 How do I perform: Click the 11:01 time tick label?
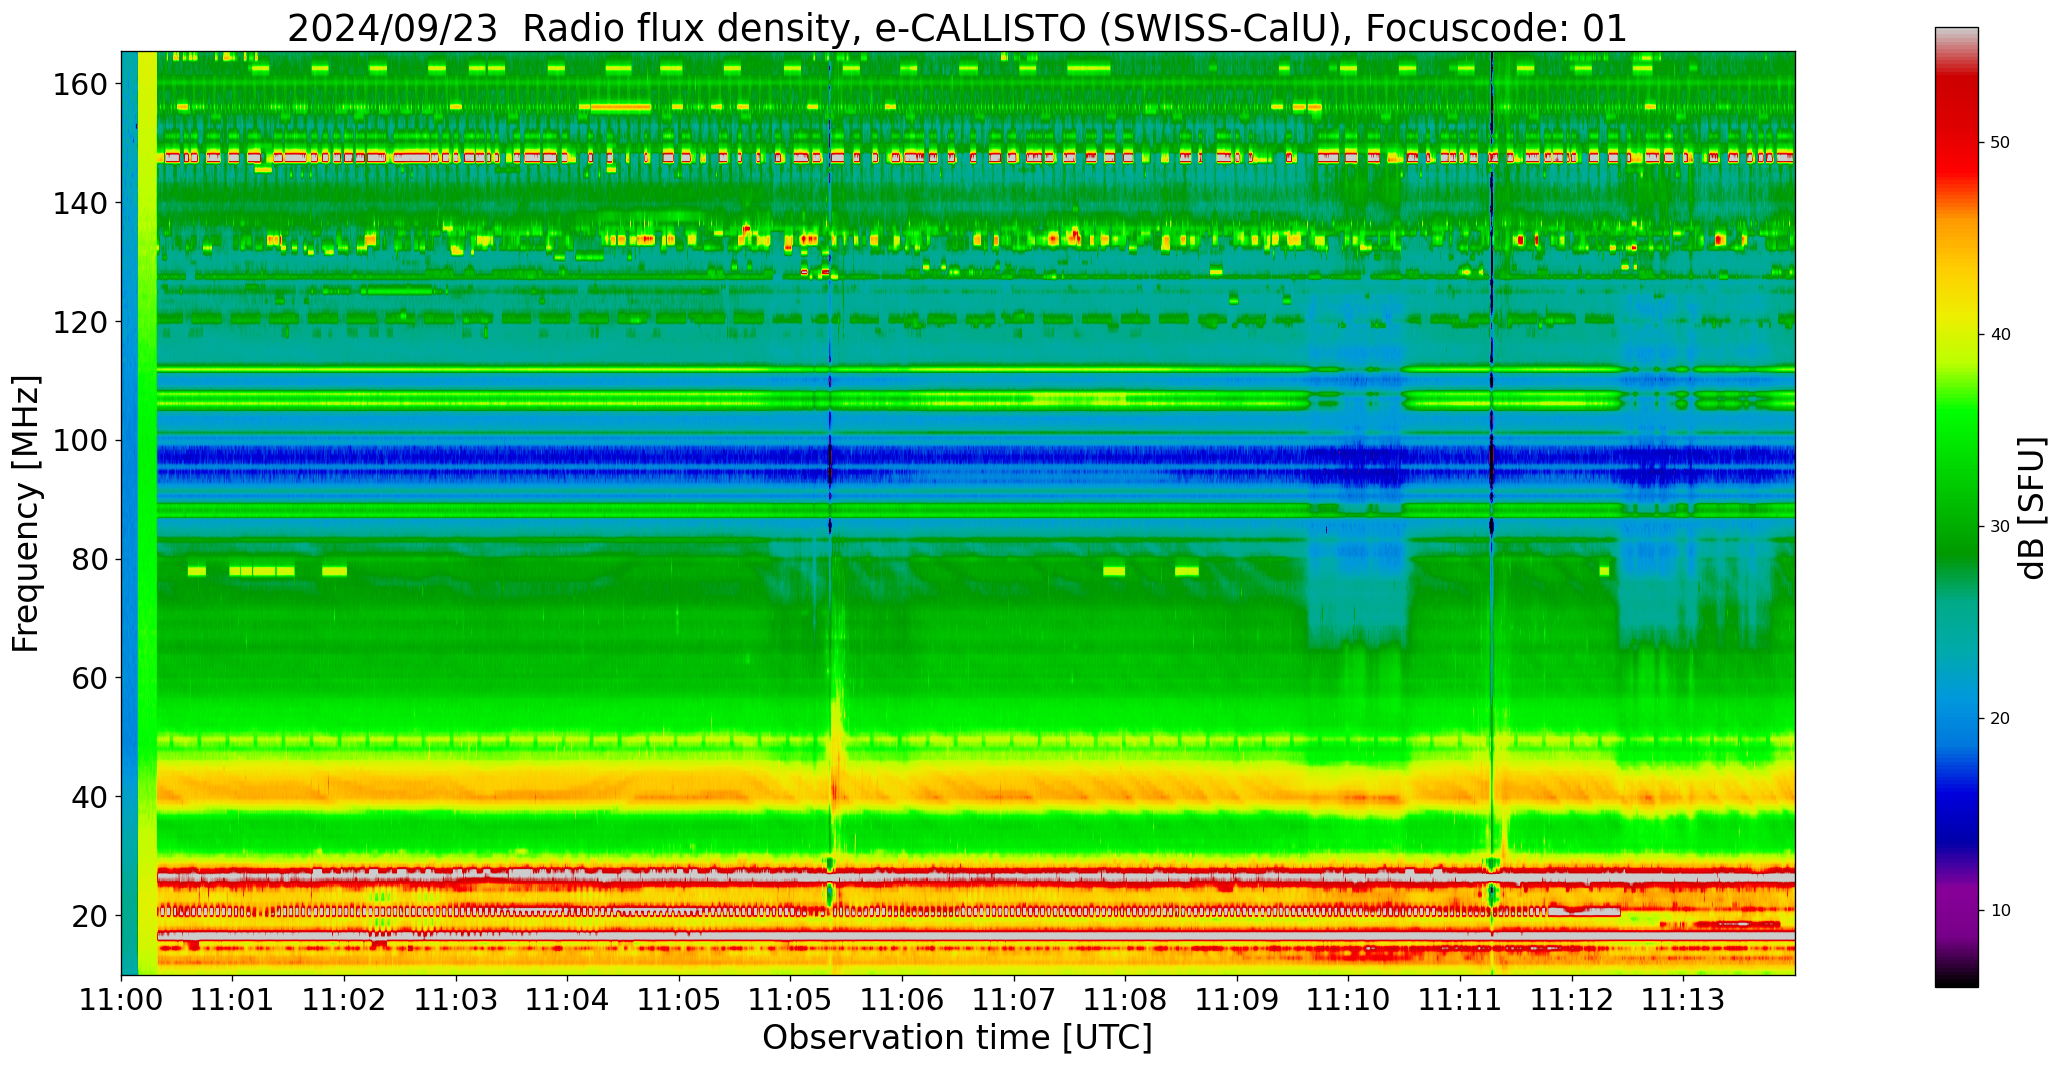233,1000
